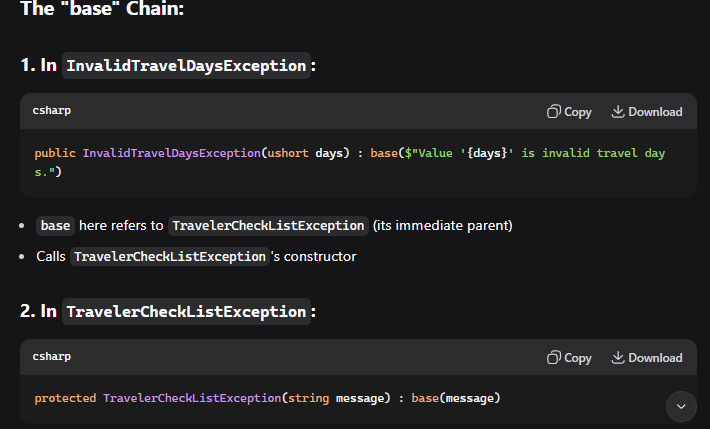This screenshot has width=710, height=429.
Task: Click the green interpolated string in the first code block
Action: tap(529, 153)
